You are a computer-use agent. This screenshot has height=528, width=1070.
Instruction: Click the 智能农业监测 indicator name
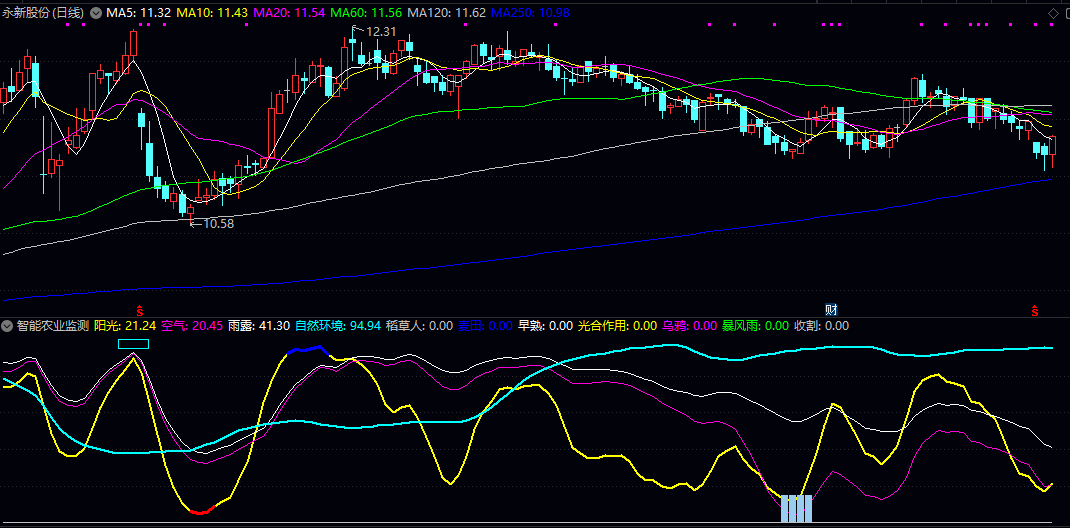[x=52, y=326]
